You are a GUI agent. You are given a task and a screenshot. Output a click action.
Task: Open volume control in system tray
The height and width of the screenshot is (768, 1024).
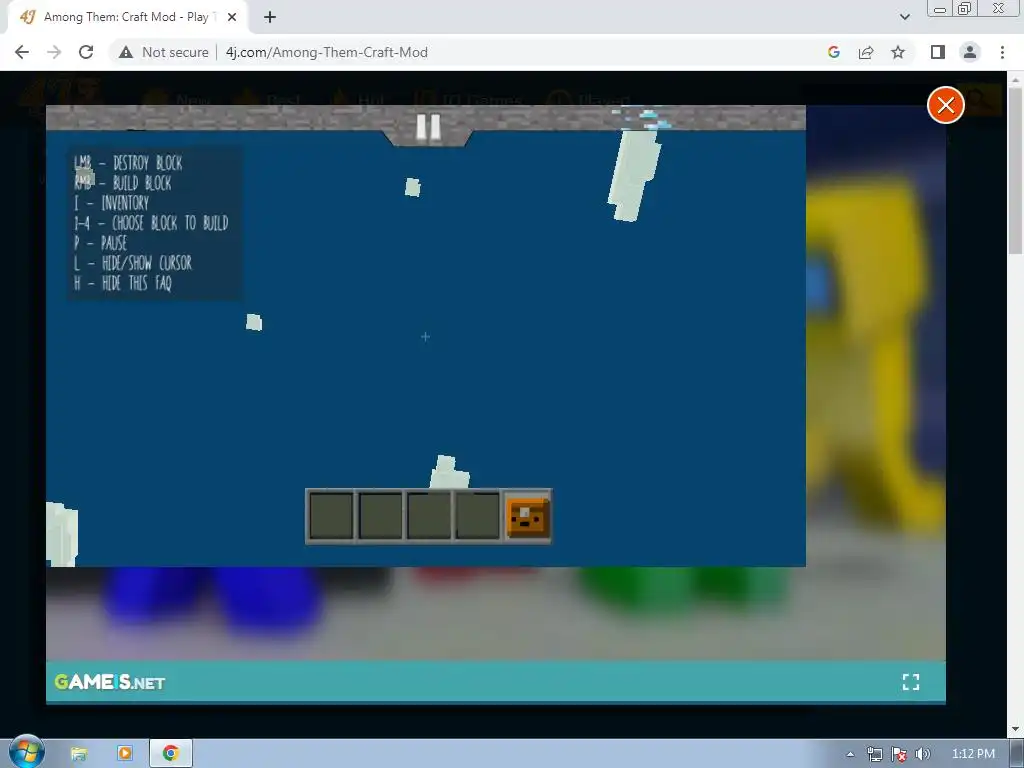(x=923, y=754)
